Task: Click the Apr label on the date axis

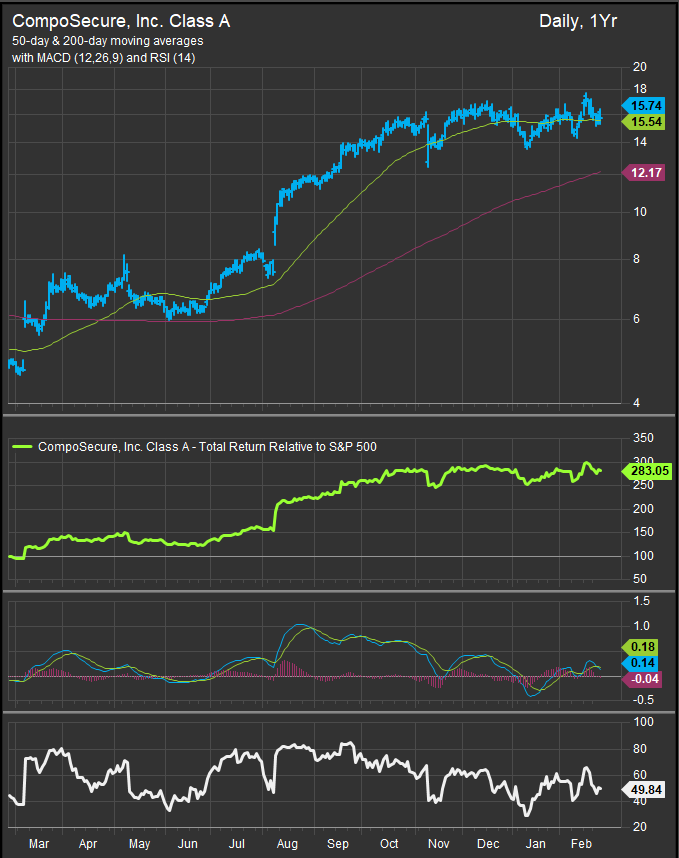Action: pos(88,844)
